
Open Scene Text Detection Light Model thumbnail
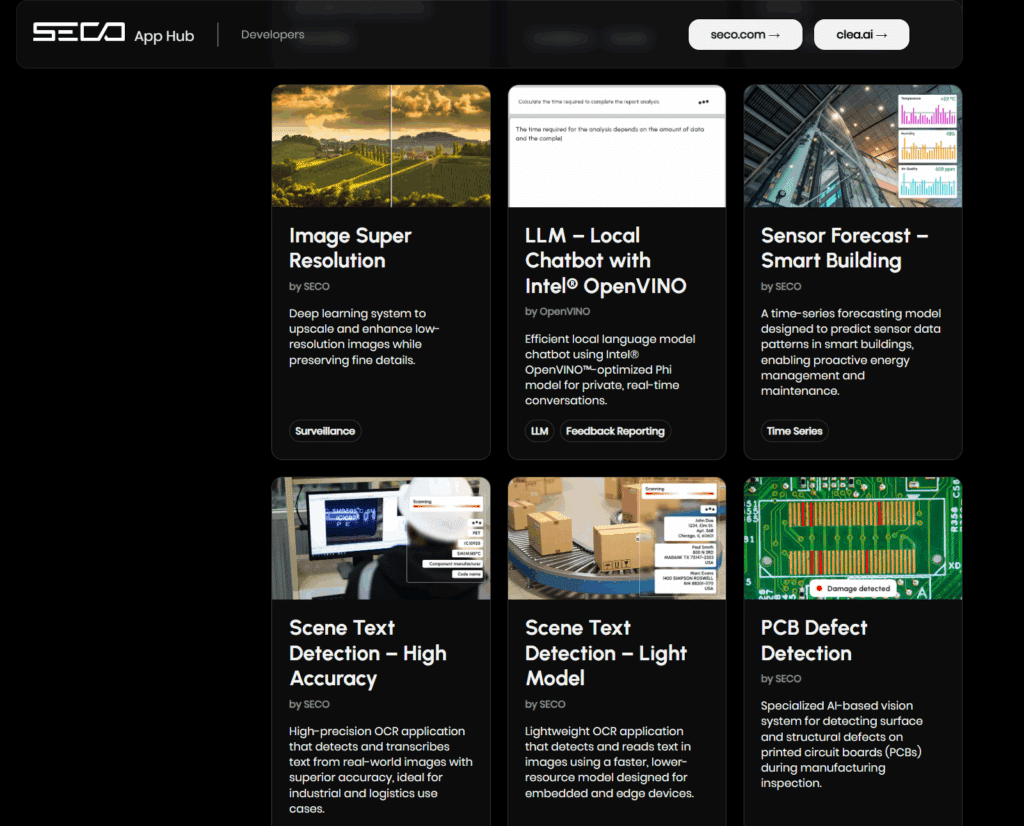click(x=616, y=538)
